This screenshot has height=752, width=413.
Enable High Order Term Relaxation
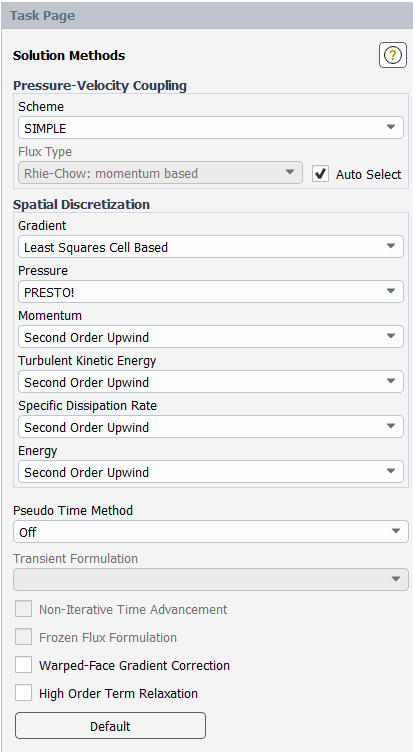(x=24, y=693)
